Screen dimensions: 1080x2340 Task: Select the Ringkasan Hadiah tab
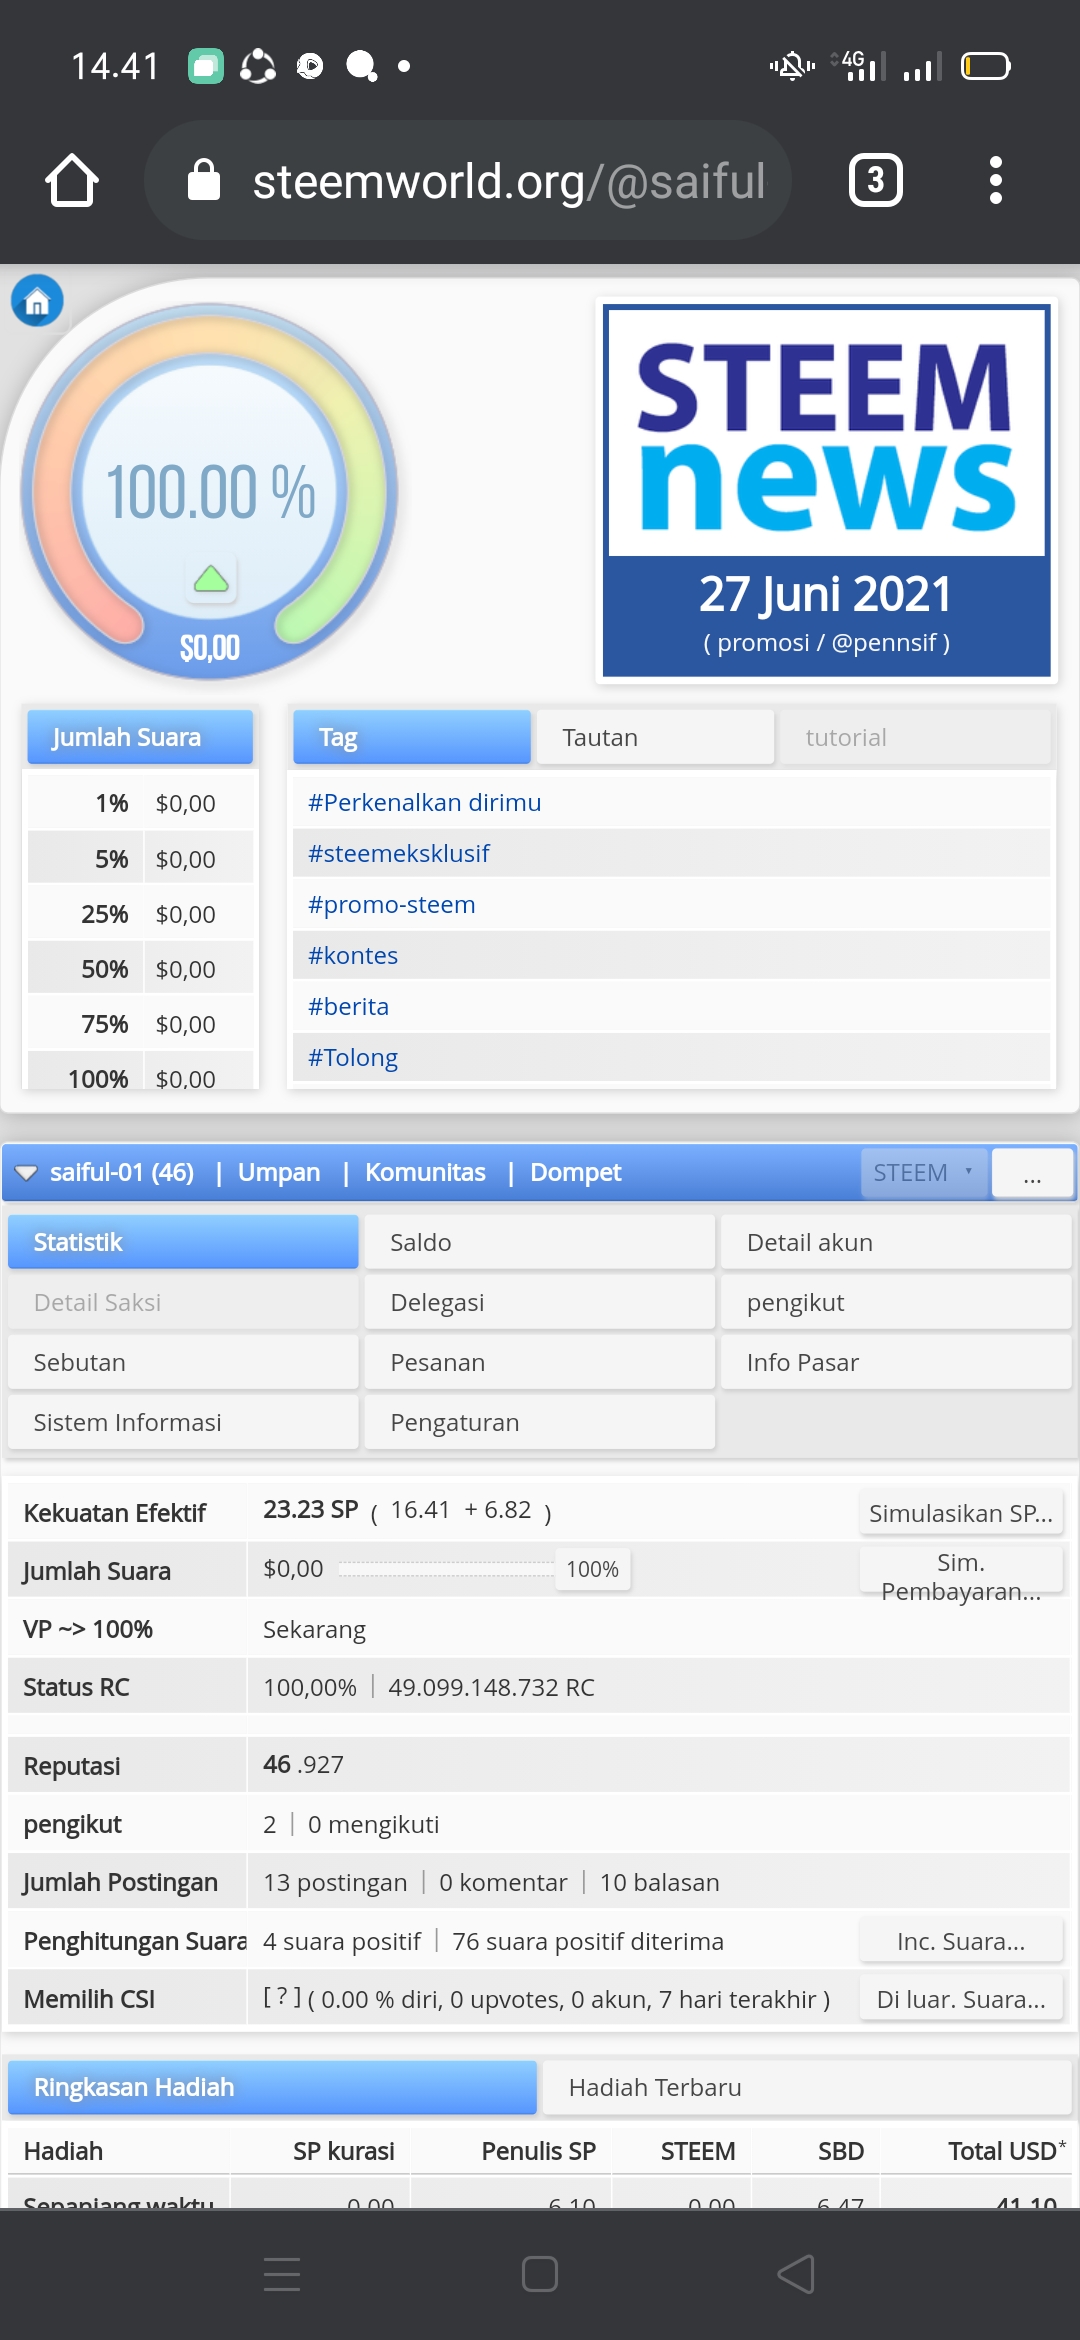pos(272,2087)
